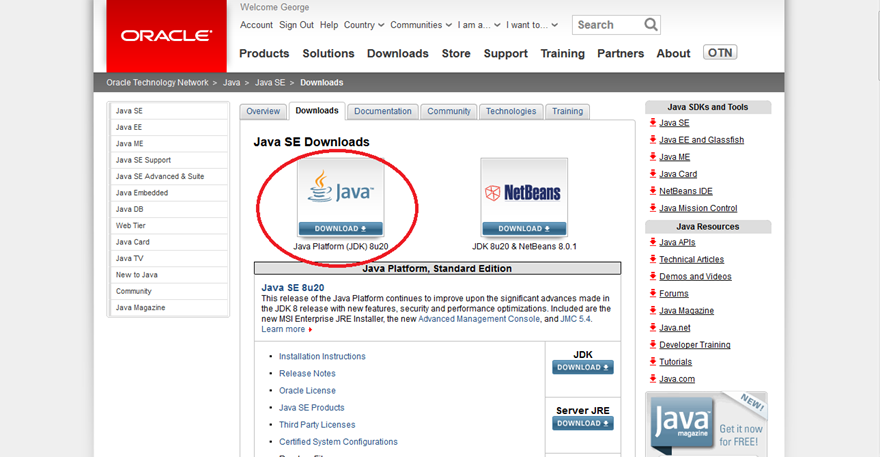Click the Java Platform JDK logo image
Screen dimensions: 880x457
(x=341, y=190)
